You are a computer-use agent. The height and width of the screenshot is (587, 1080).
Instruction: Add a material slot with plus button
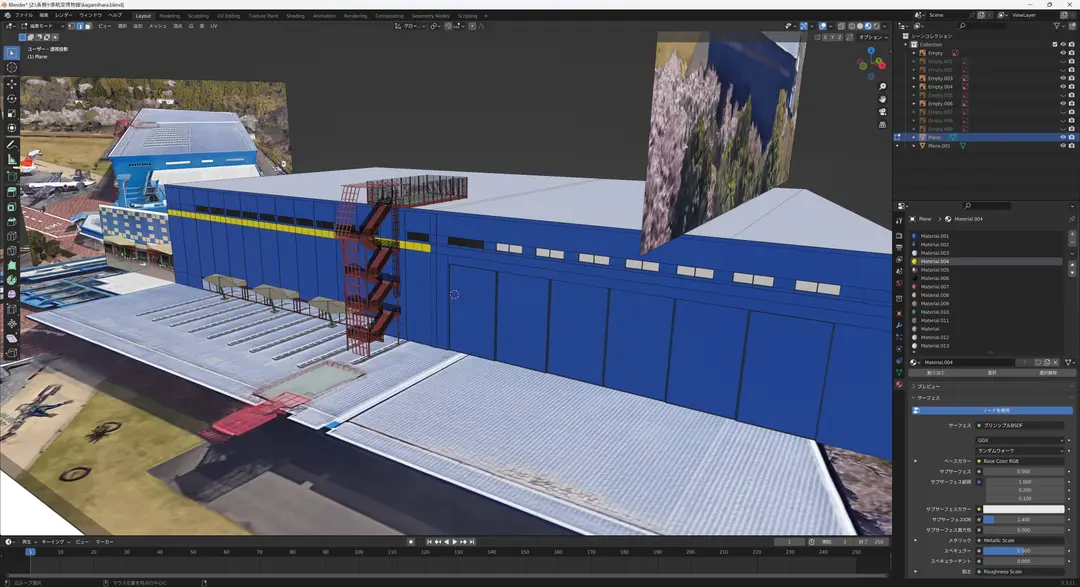(x=1072, y=235)
